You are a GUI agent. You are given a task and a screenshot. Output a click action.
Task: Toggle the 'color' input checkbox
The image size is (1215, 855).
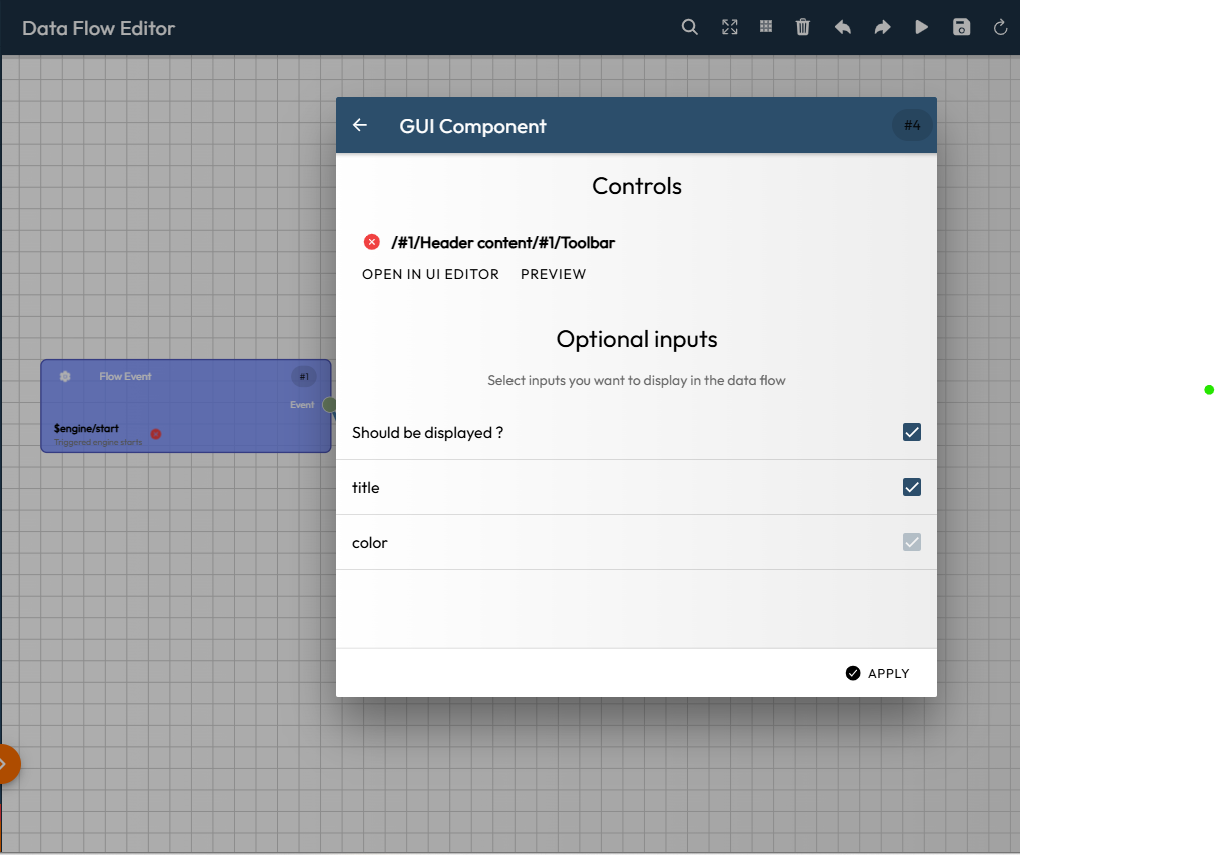point(911,542)
